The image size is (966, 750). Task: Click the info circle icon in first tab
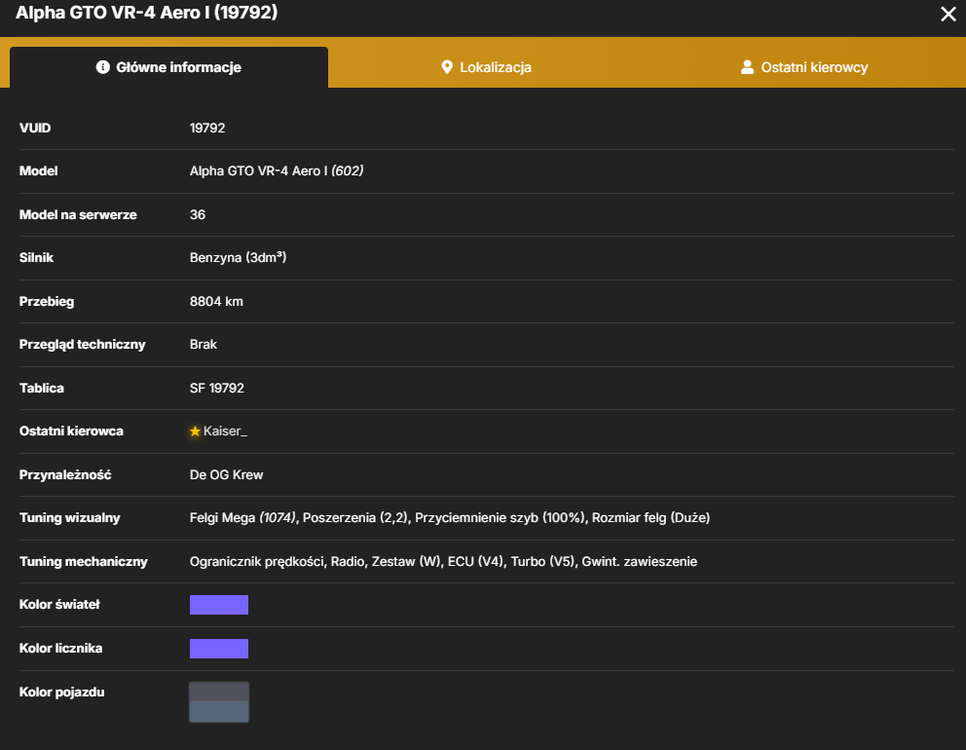(103, 67)
